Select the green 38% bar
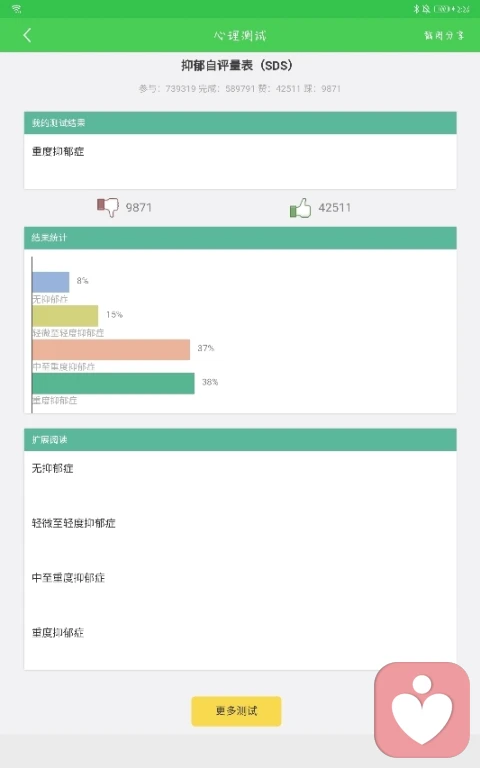The image size is (480, 768). [x=114, y=384]
